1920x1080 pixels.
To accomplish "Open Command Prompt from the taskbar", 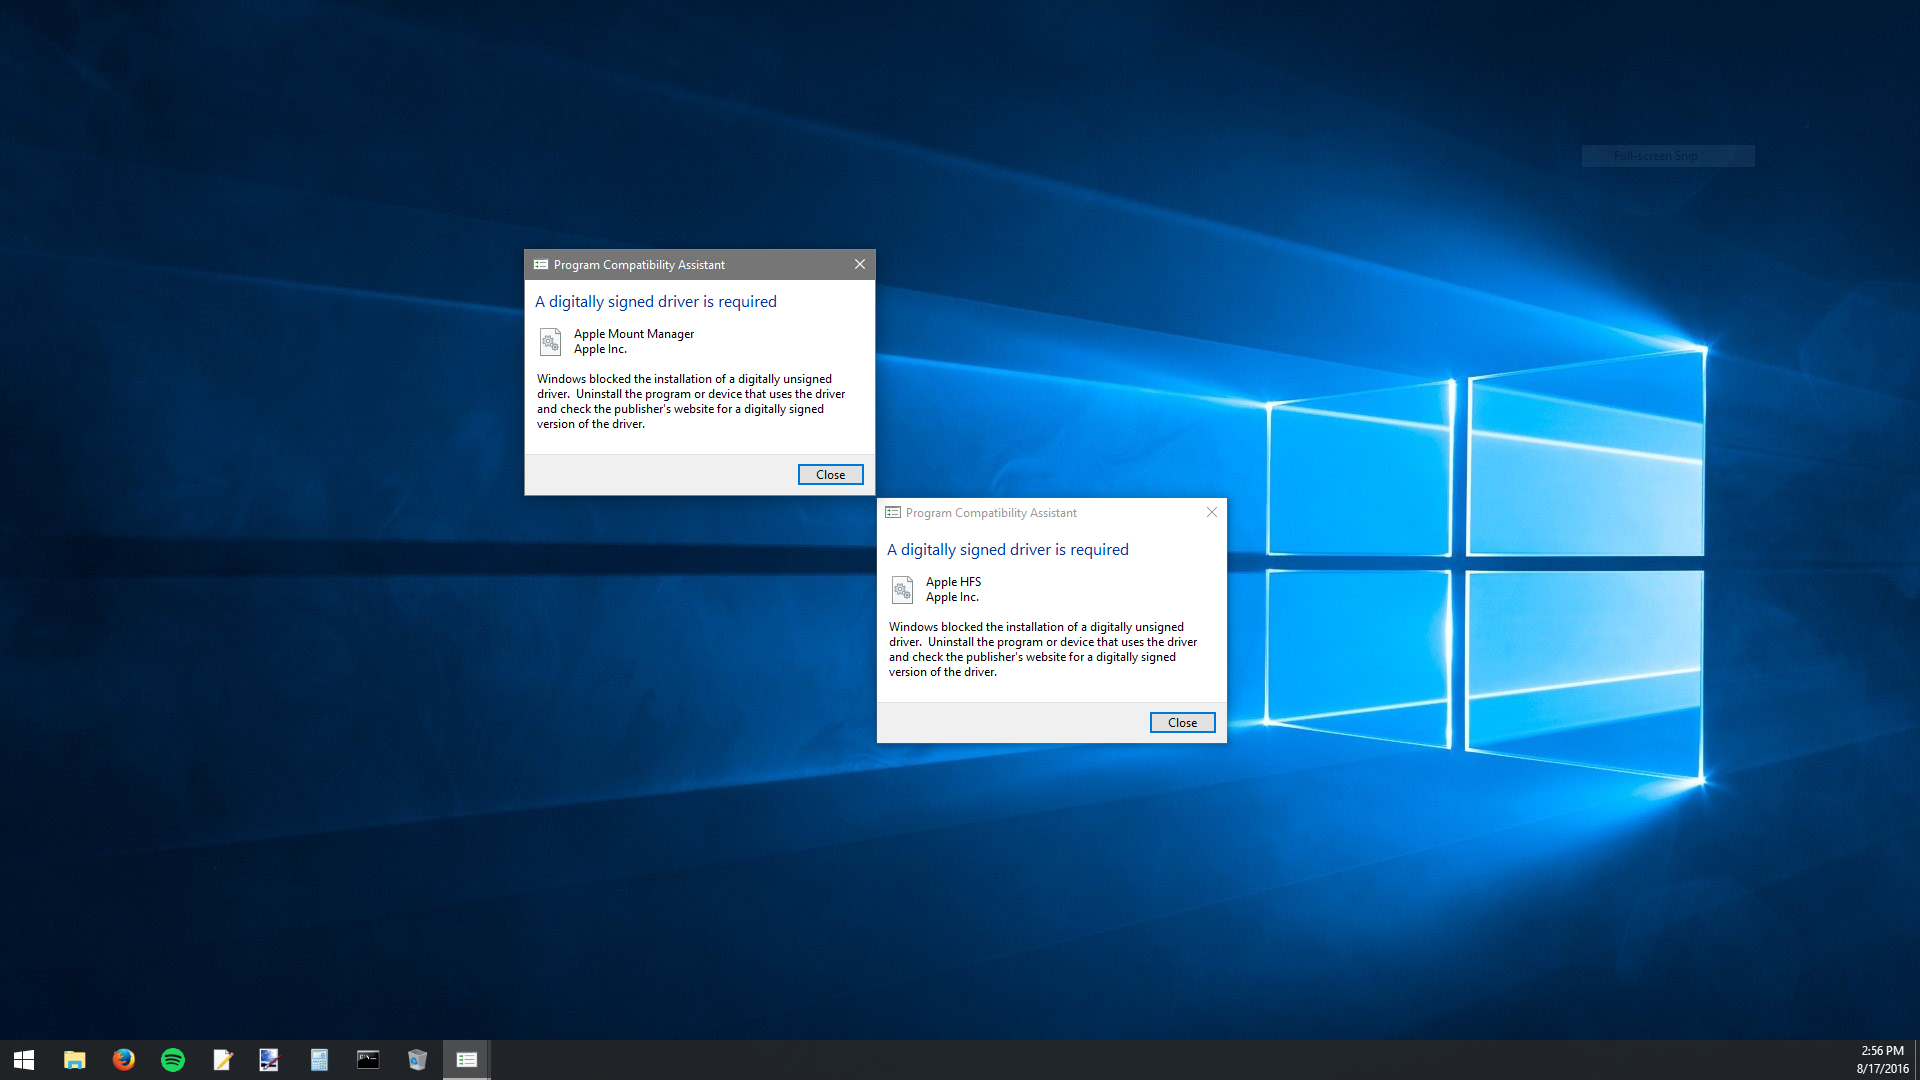I will (368, 1059).
